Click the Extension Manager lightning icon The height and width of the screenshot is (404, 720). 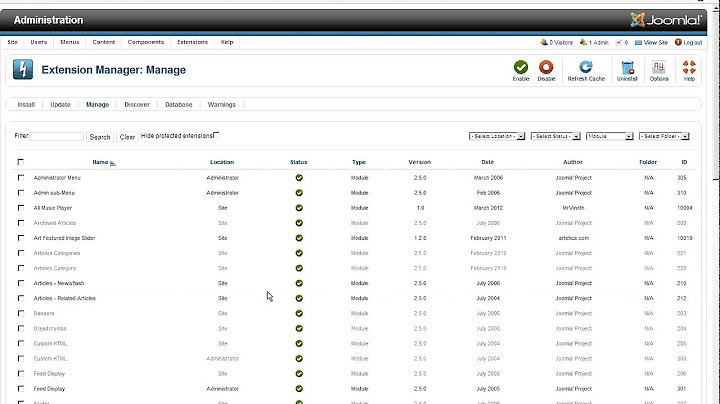tap(23, 69)
